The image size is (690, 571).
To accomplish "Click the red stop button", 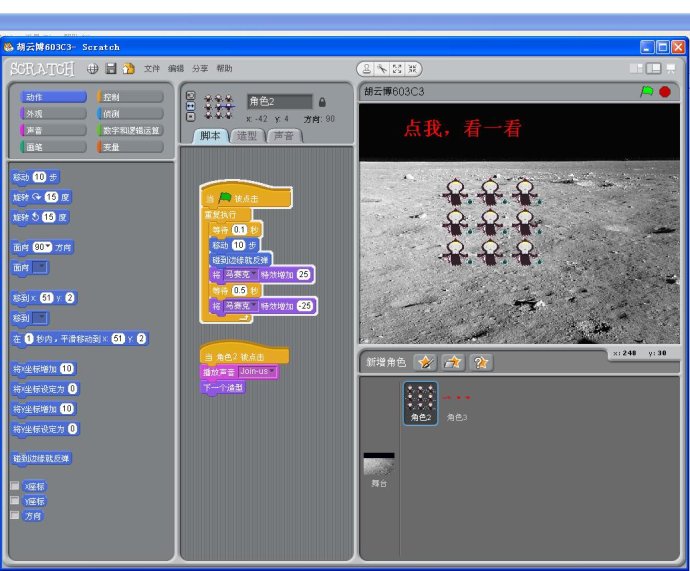I will pos(665,92).
